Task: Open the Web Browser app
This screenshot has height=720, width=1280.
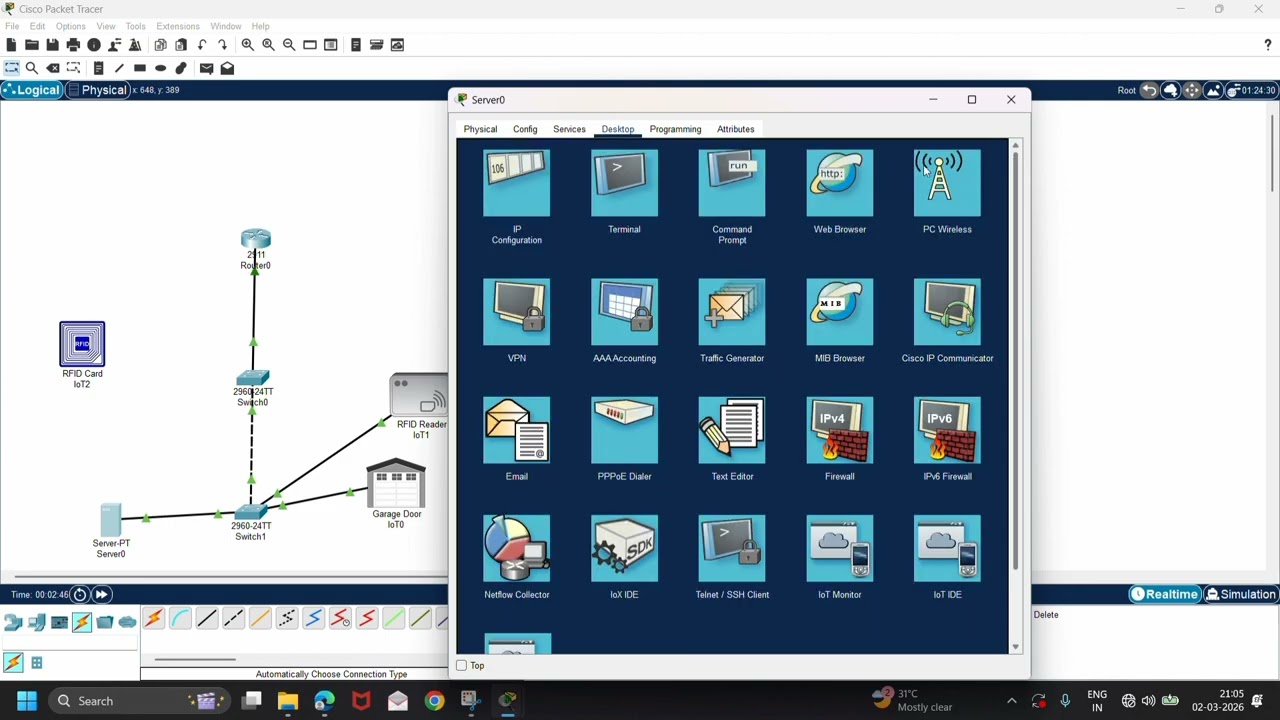Action: point(840,183)
